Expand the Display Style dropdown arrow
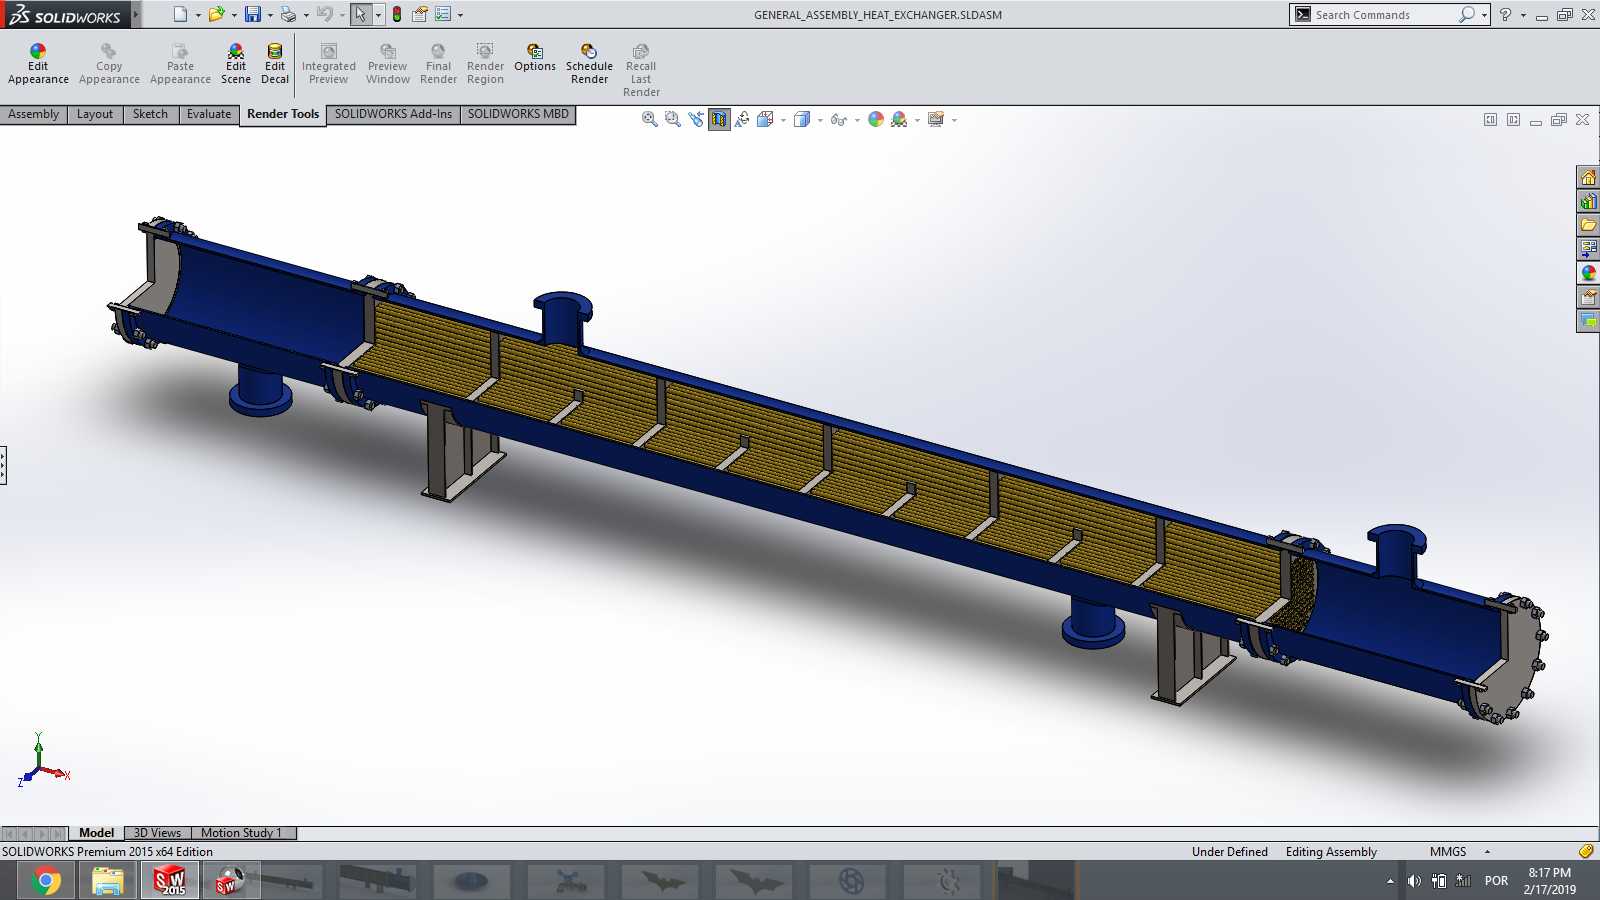 tap(820, 120)
